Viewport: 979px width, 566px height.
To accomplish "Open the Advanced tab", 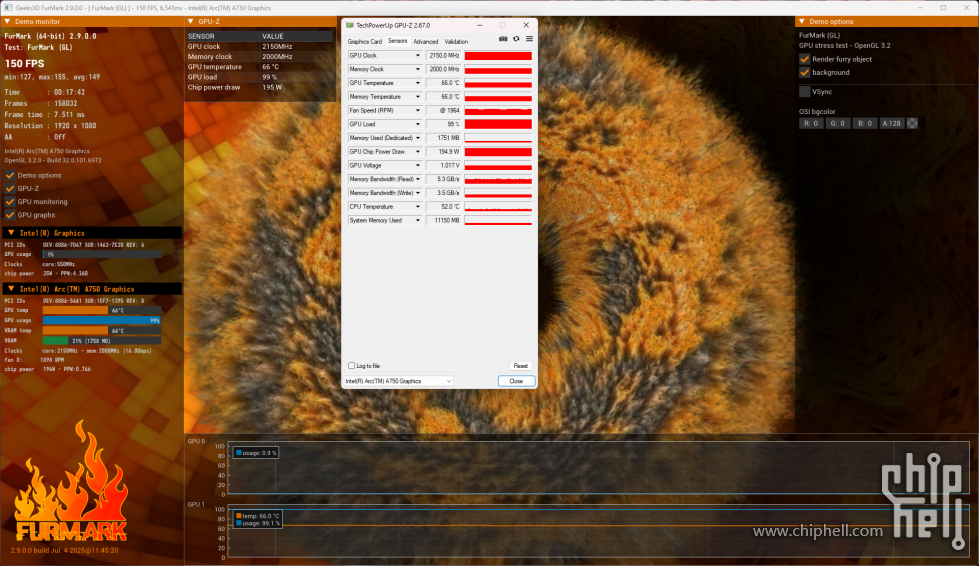I will point(426,42).
